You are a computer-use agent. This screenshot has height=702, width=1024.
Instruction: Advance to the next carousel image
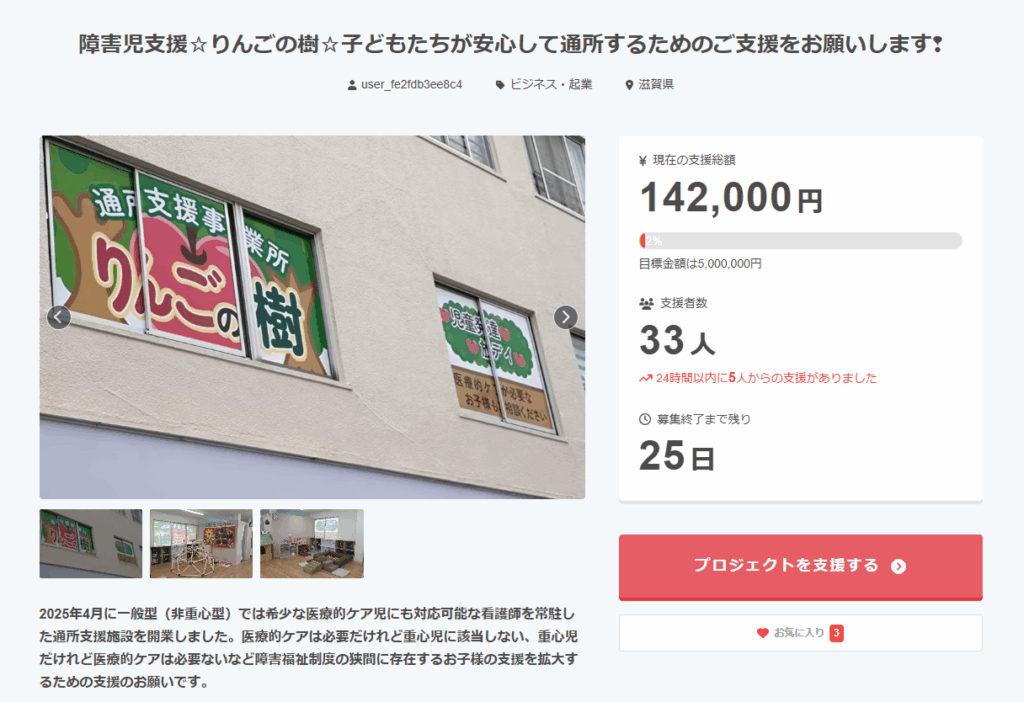(566, 317)
